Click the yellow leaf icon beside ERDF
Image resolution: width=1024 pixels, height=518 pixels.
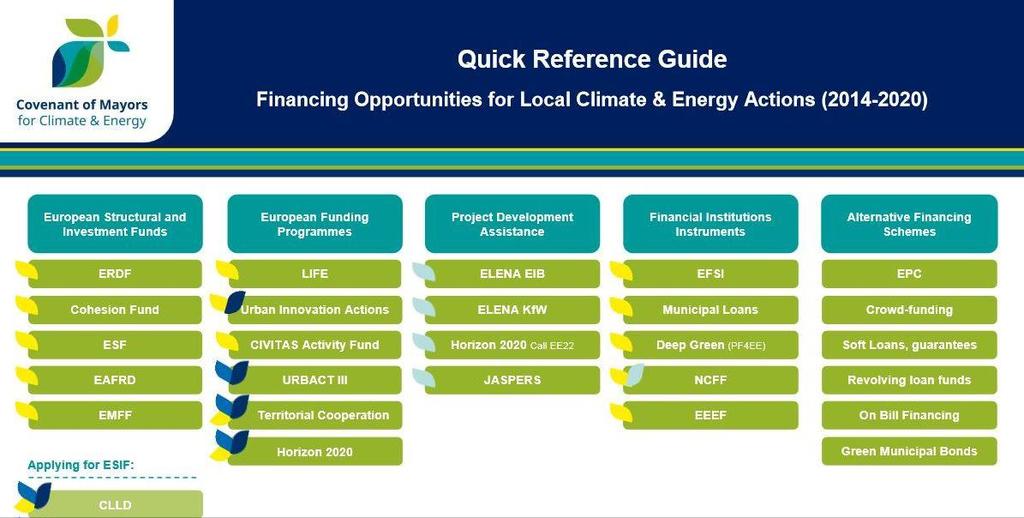(x=26, y=270)
